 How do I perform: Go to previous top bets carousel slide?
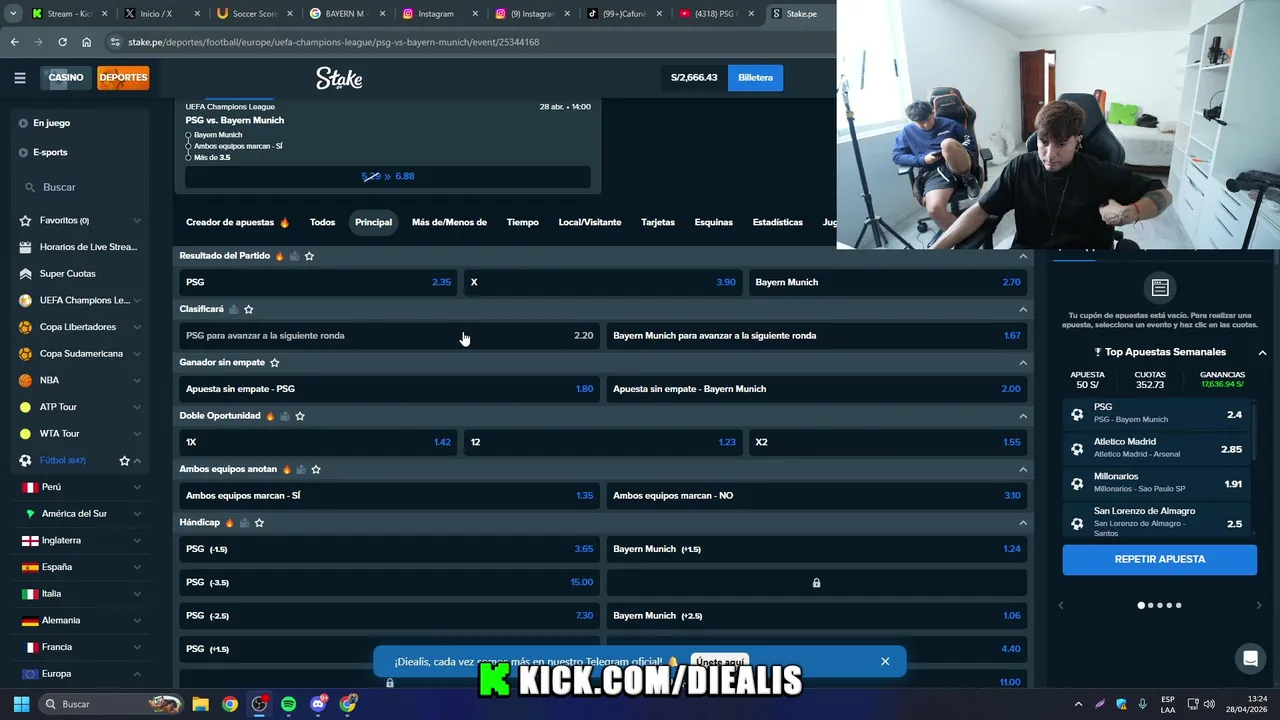pos(1061,605)
